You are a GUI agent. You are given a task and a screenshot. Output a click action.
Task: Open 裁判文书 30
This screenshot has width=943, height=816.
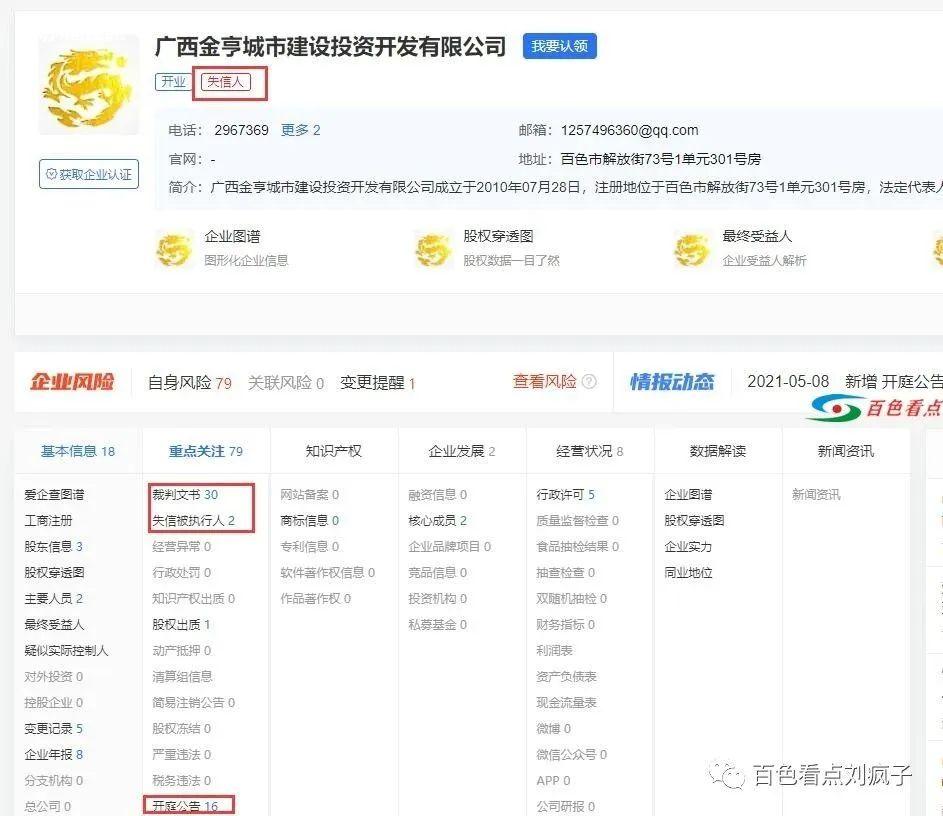(x=185, y=495)
